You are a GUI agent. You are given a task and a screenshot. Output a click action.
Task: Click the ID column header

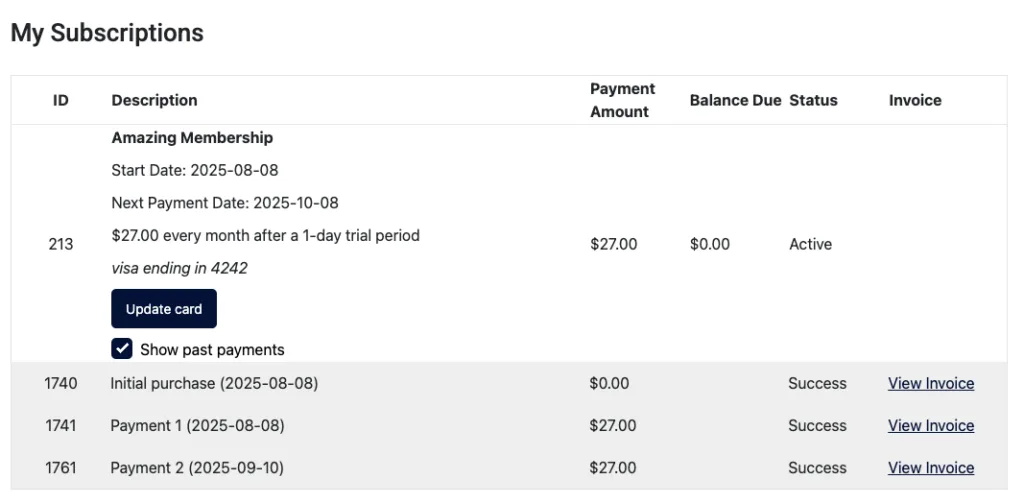(61, 100)
